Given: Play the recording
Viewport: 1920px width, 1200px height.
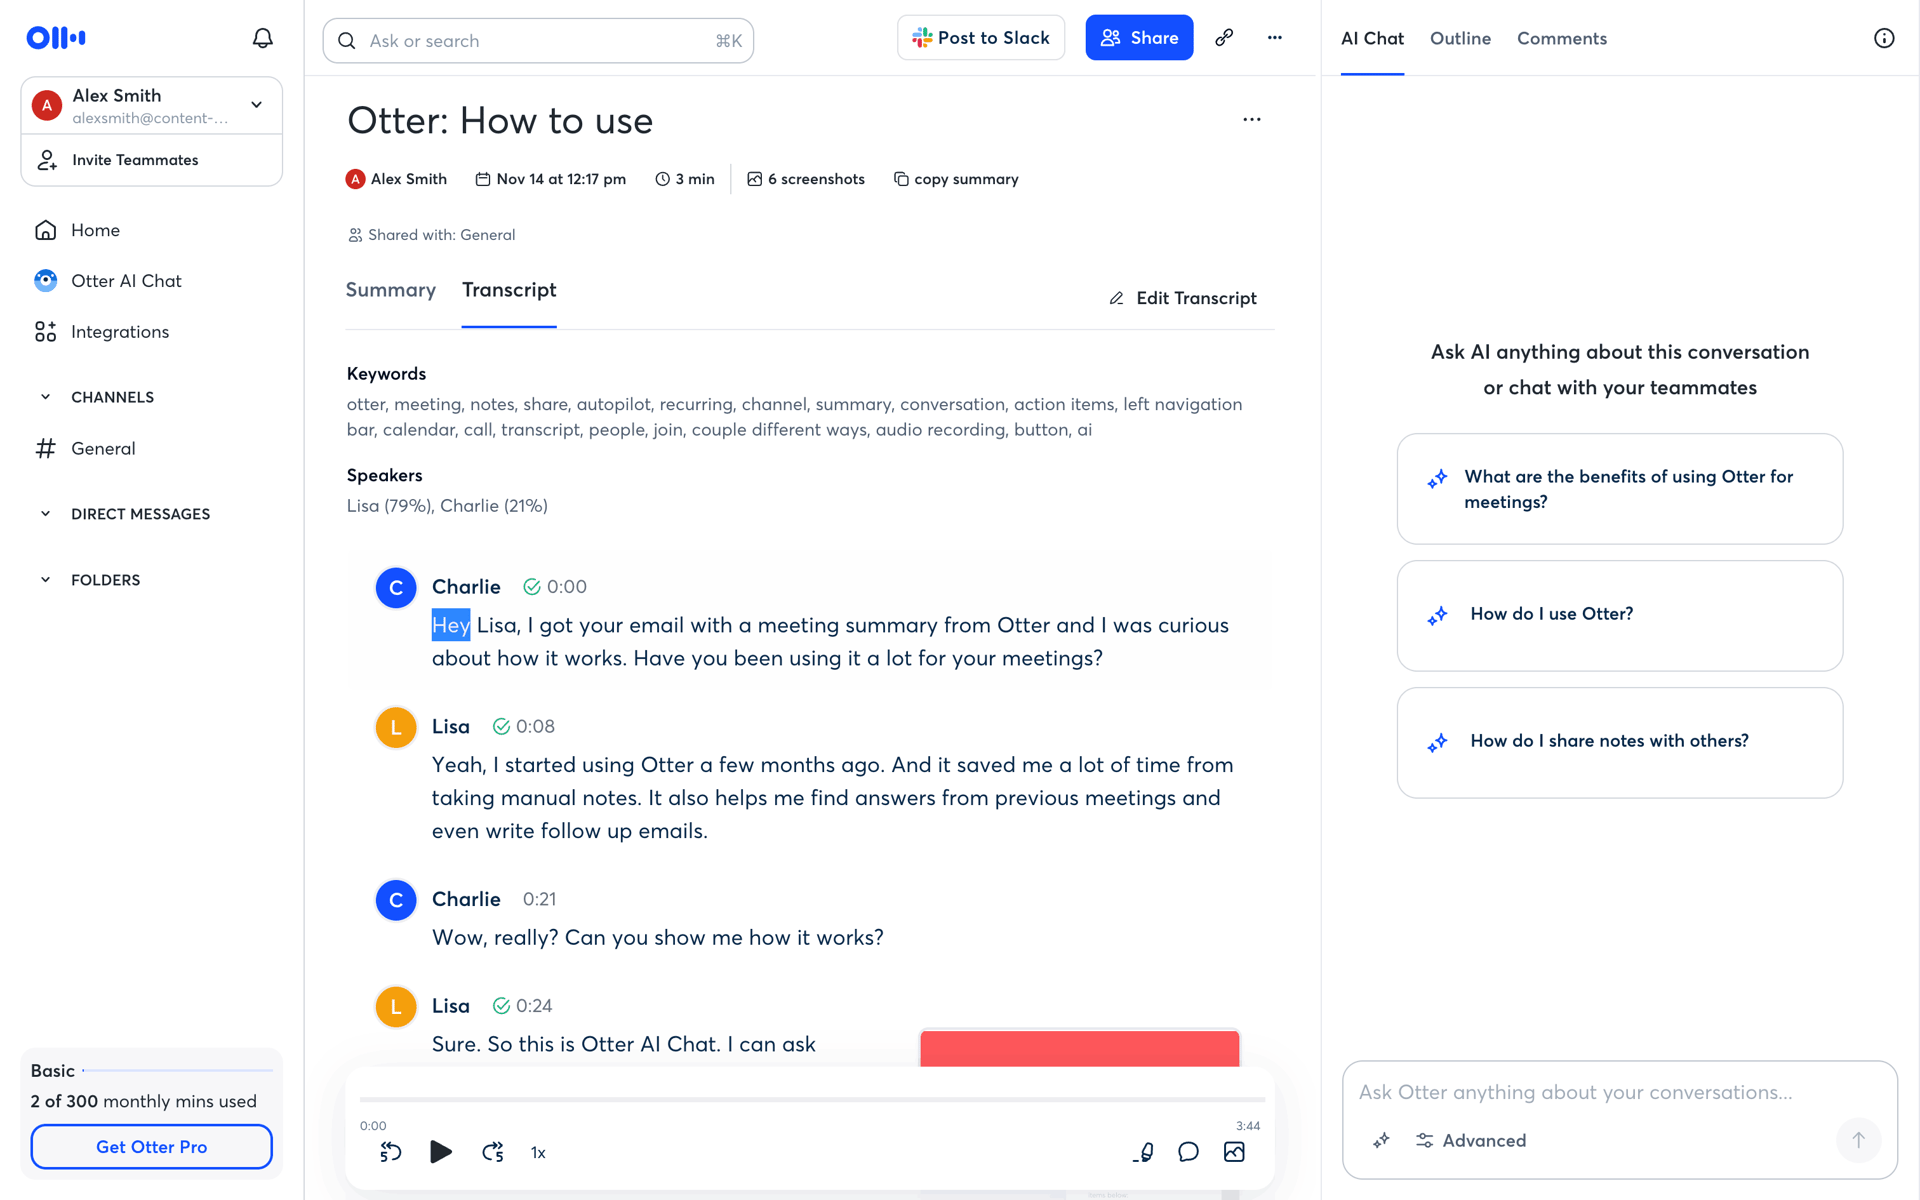Looking at the screenshot, I should (441, 1152).
